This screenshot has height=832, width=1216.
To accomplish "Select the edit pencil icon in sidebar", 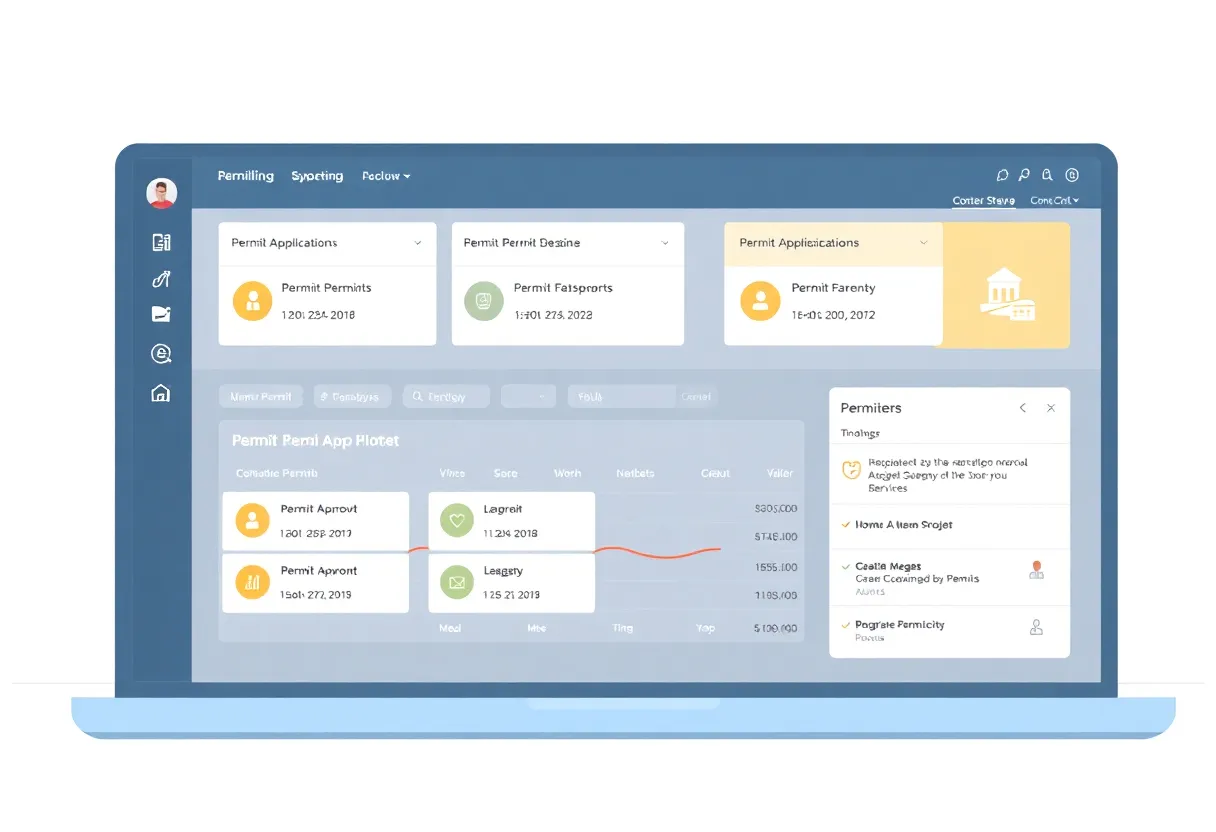I will (x=162, y=280).
